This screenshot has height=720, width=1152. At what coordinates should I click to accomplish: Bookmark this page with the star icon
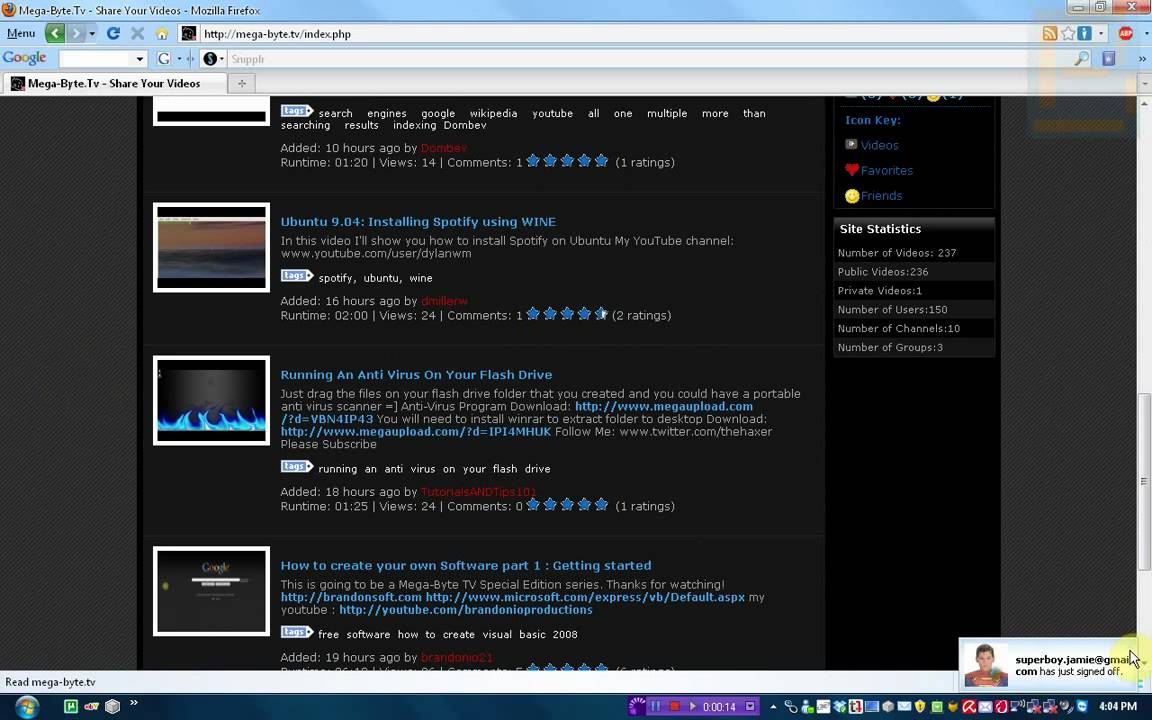(x=1068, y=34)
